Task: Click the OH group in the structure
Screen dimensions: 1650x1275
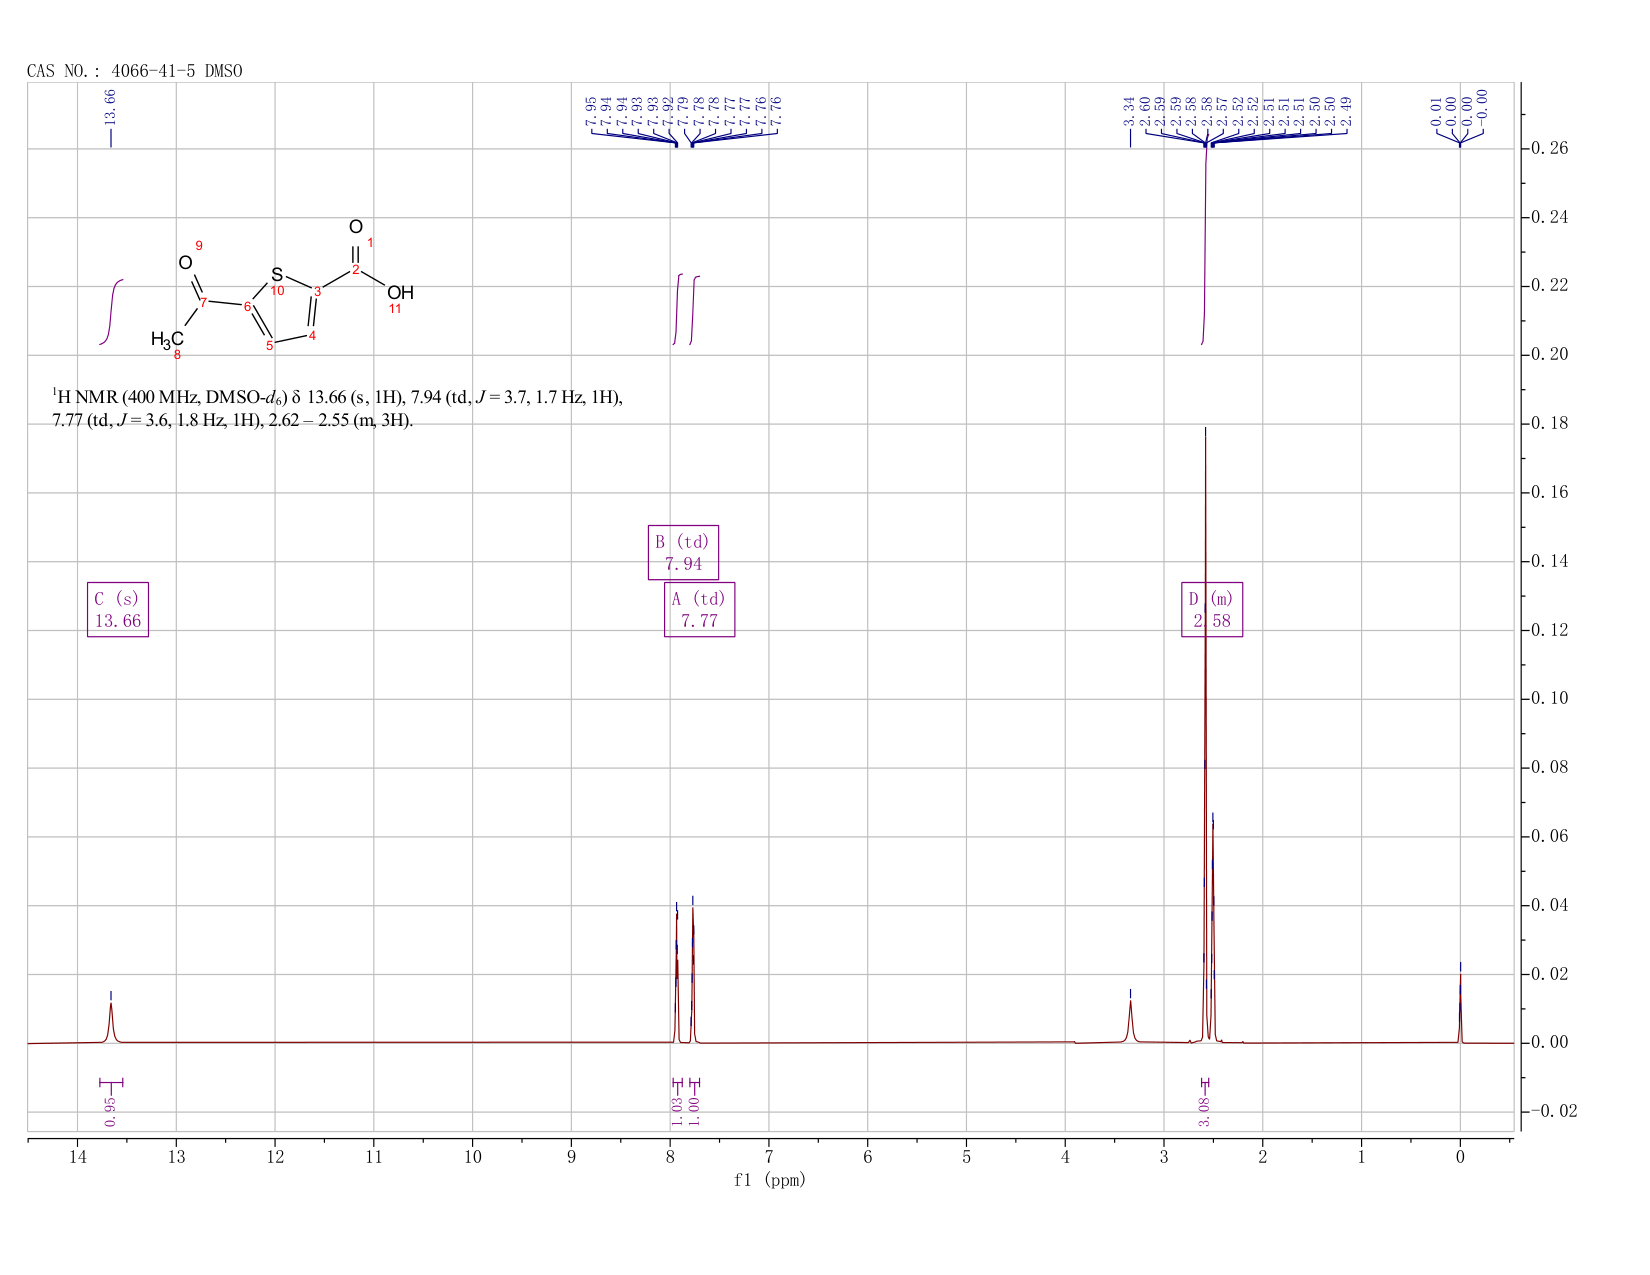Action: [400, 292]
